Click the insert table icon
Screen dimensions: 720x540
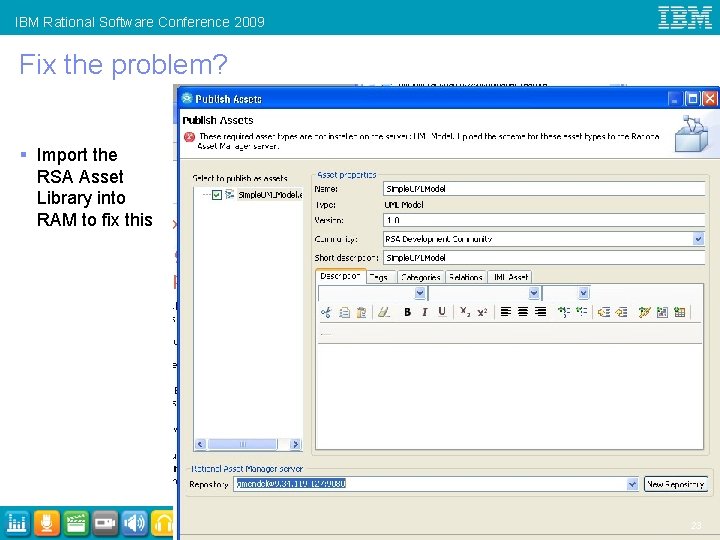click(680, 312)
